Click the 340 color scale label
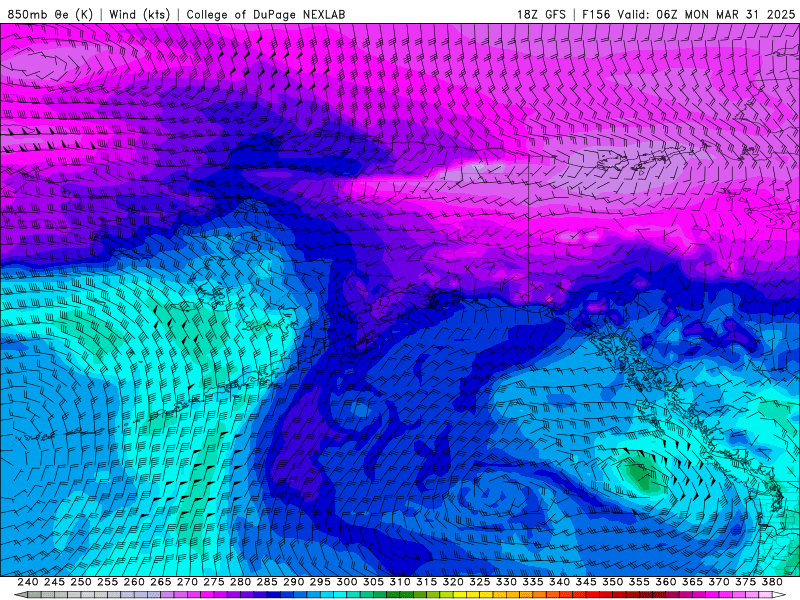This screenshot has height=600, width=800. pyautogui.click(x=559, y=582)
